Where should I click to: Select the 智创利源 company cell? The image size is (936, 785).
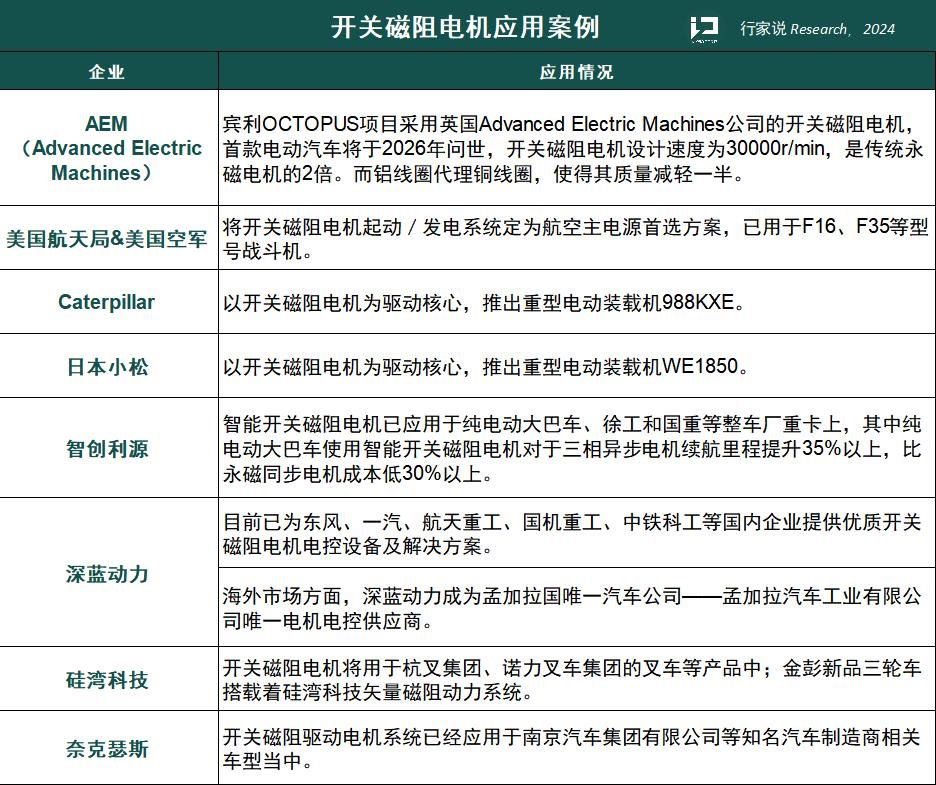(x=107, y=448)
